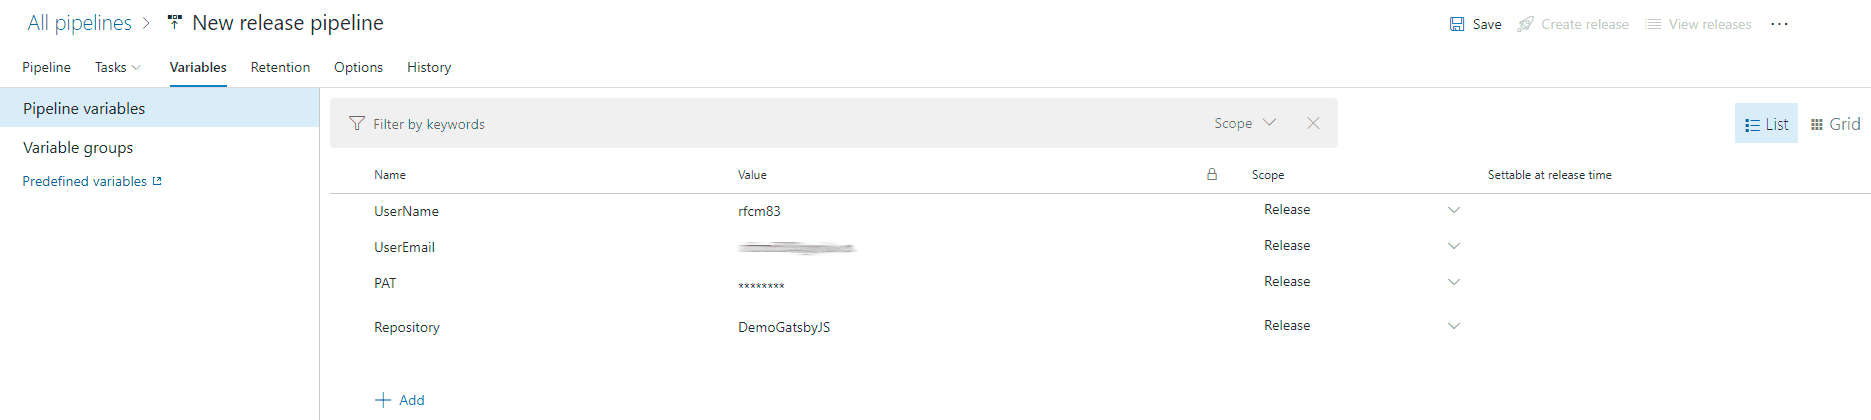This screenshot has height=420, width=1871.
Task: Switch to Grid view
Action: click(1835, 124)
